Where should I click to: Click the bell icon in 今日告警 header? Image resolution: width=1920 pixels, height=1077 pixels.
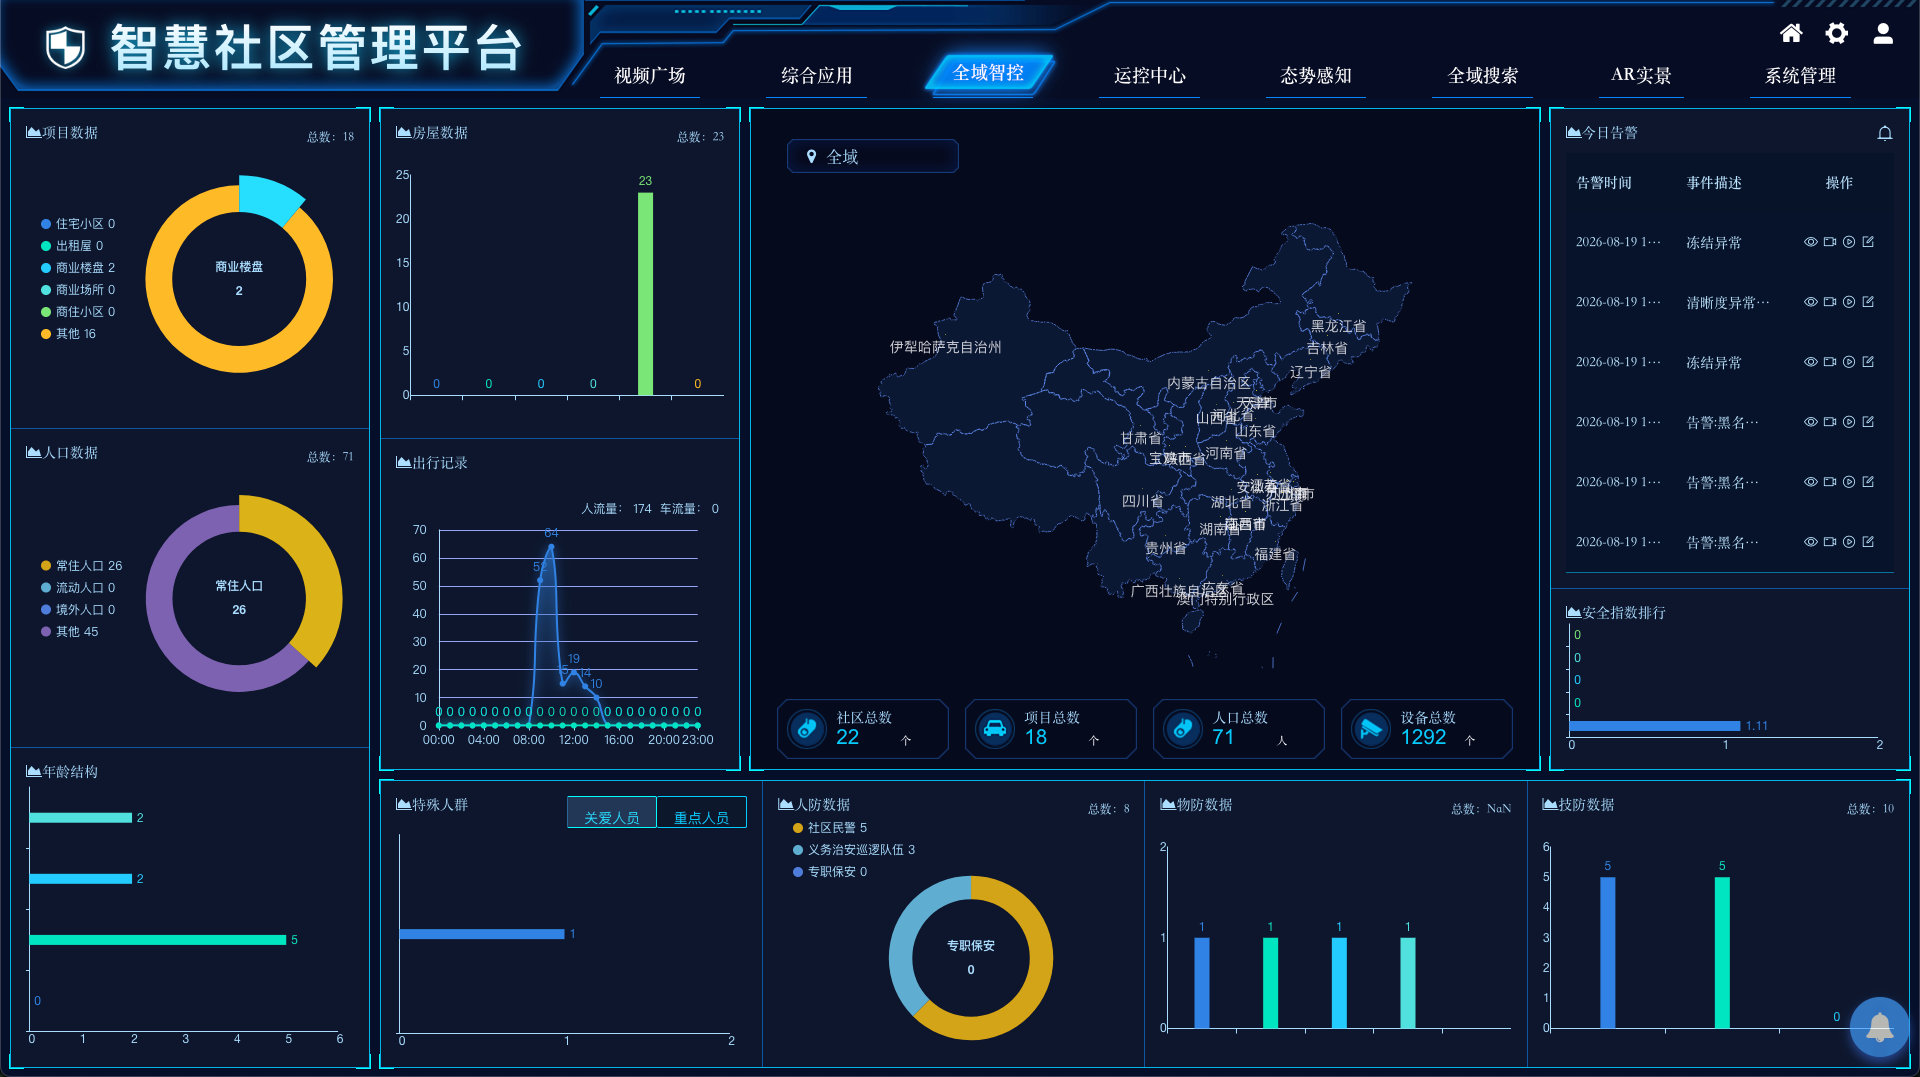pos(1885,133)
